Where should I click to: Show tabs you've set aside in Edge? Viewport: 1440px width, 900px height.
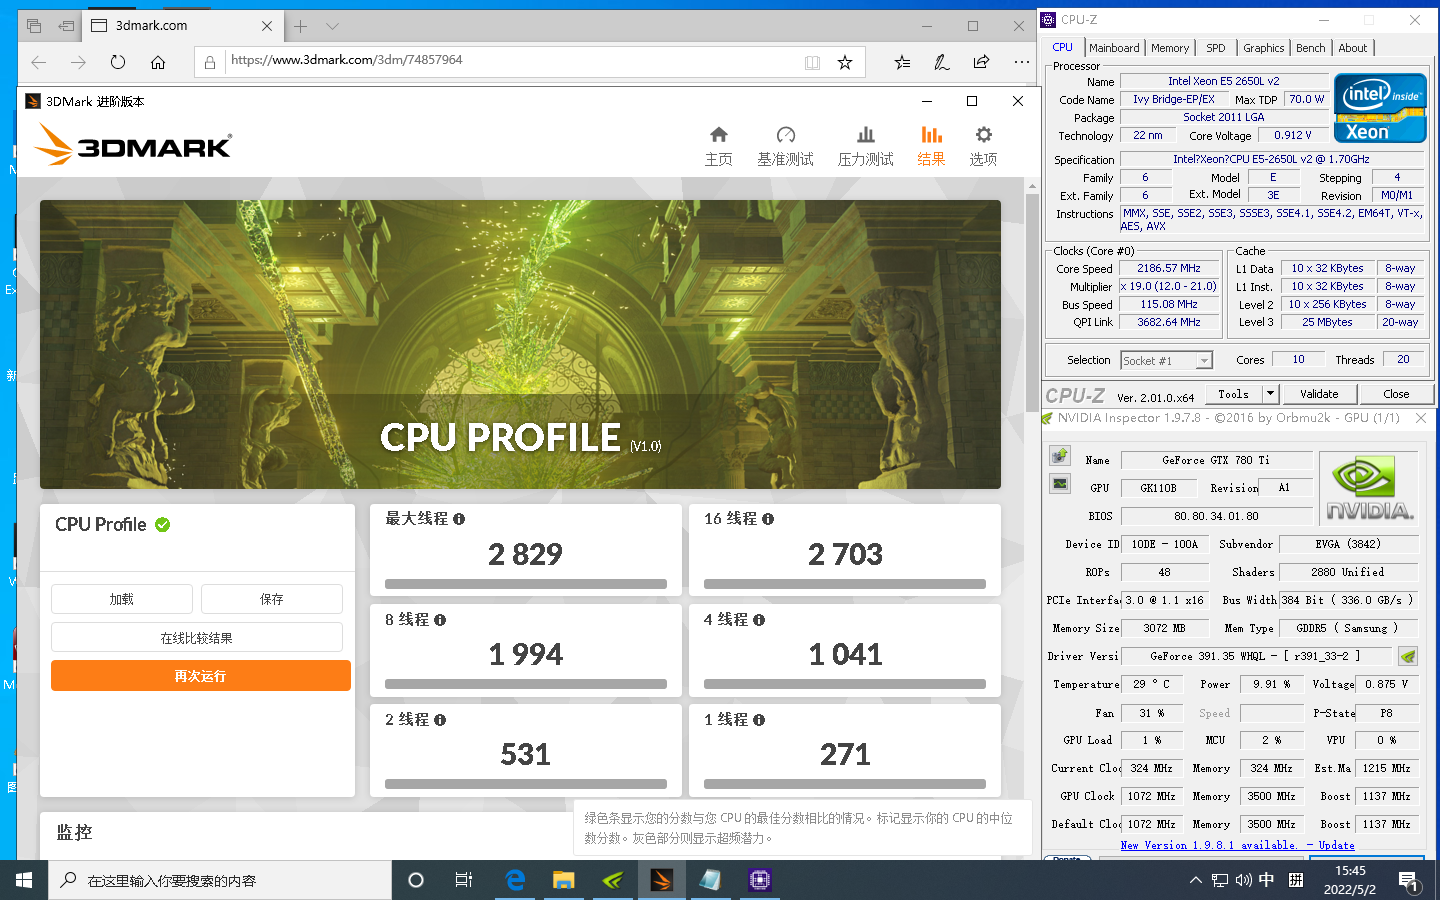(x=34, y=26)
